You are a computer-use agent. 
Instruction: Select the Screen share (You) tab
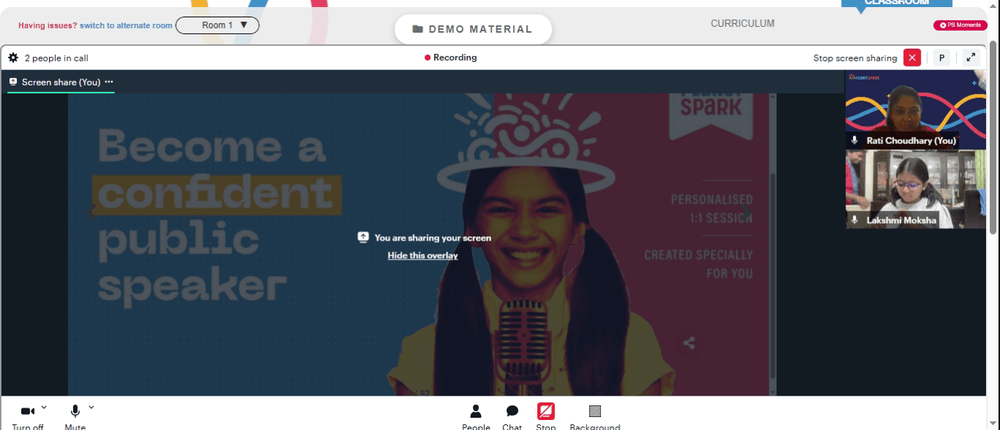click(61, 82)
